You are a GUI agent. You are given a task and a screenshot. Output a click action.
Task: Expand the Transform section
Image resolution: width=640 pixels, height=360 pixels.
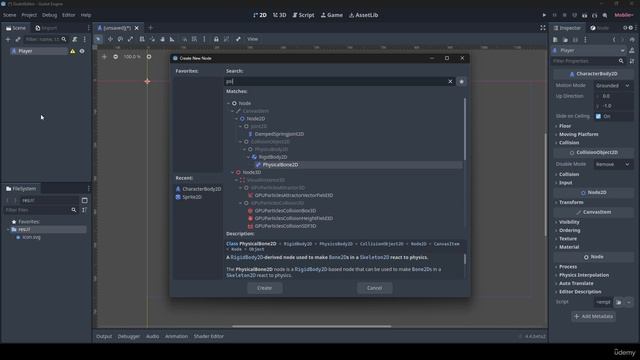coord(571,202)
